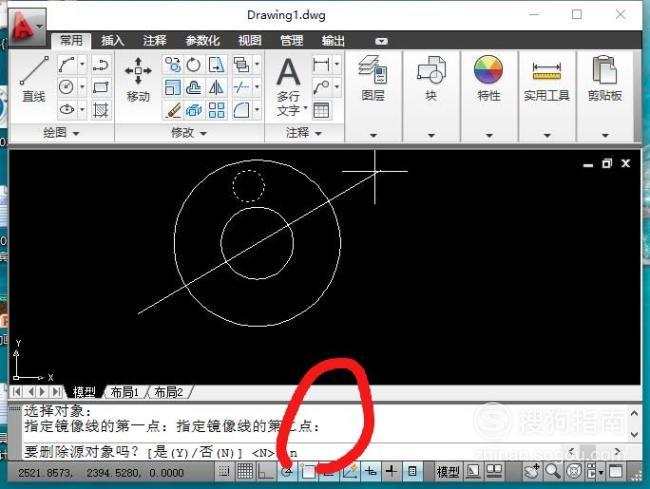Viewport: 650px width, 489px height.
Task: Switch to the 参数化 ribbon tab
Action: tap(202, 40)
